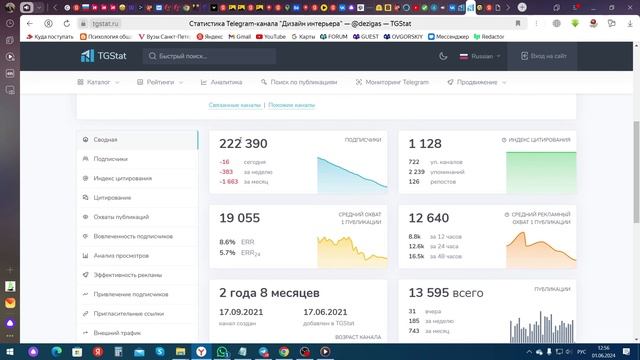Open "Поиск по публикациям"
This screenshot has width=640, height=360.
(x=299, y=82)
